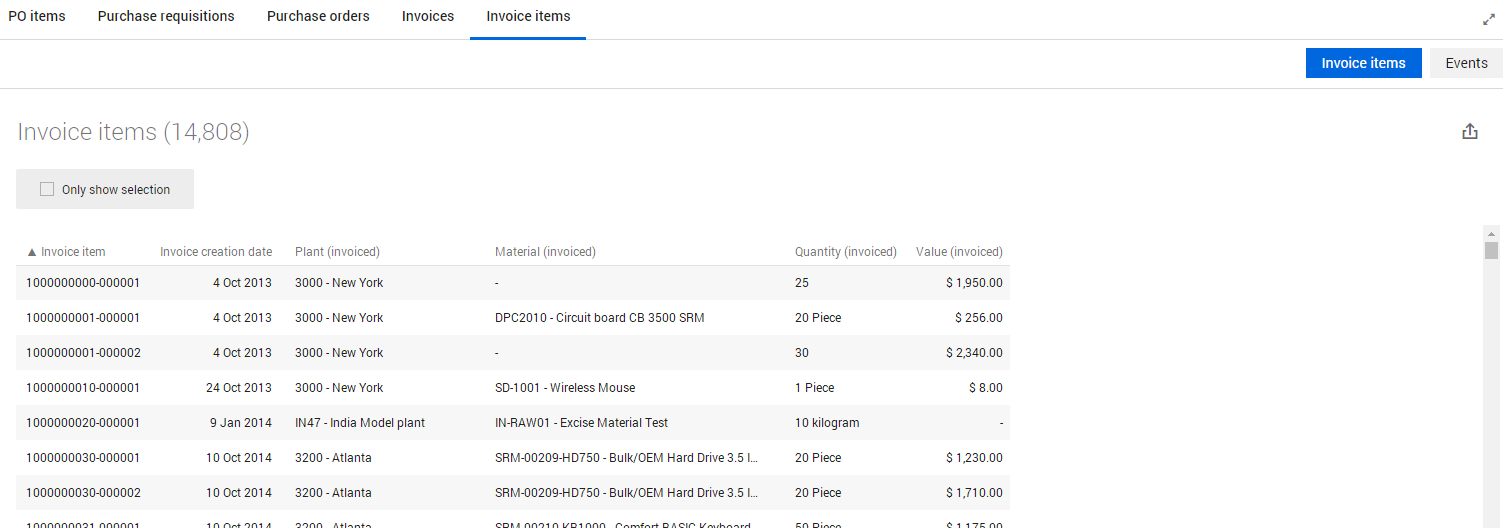Sort by Plant (invoiced) column header
1503x528 pixels.
[x=337, y=252]
